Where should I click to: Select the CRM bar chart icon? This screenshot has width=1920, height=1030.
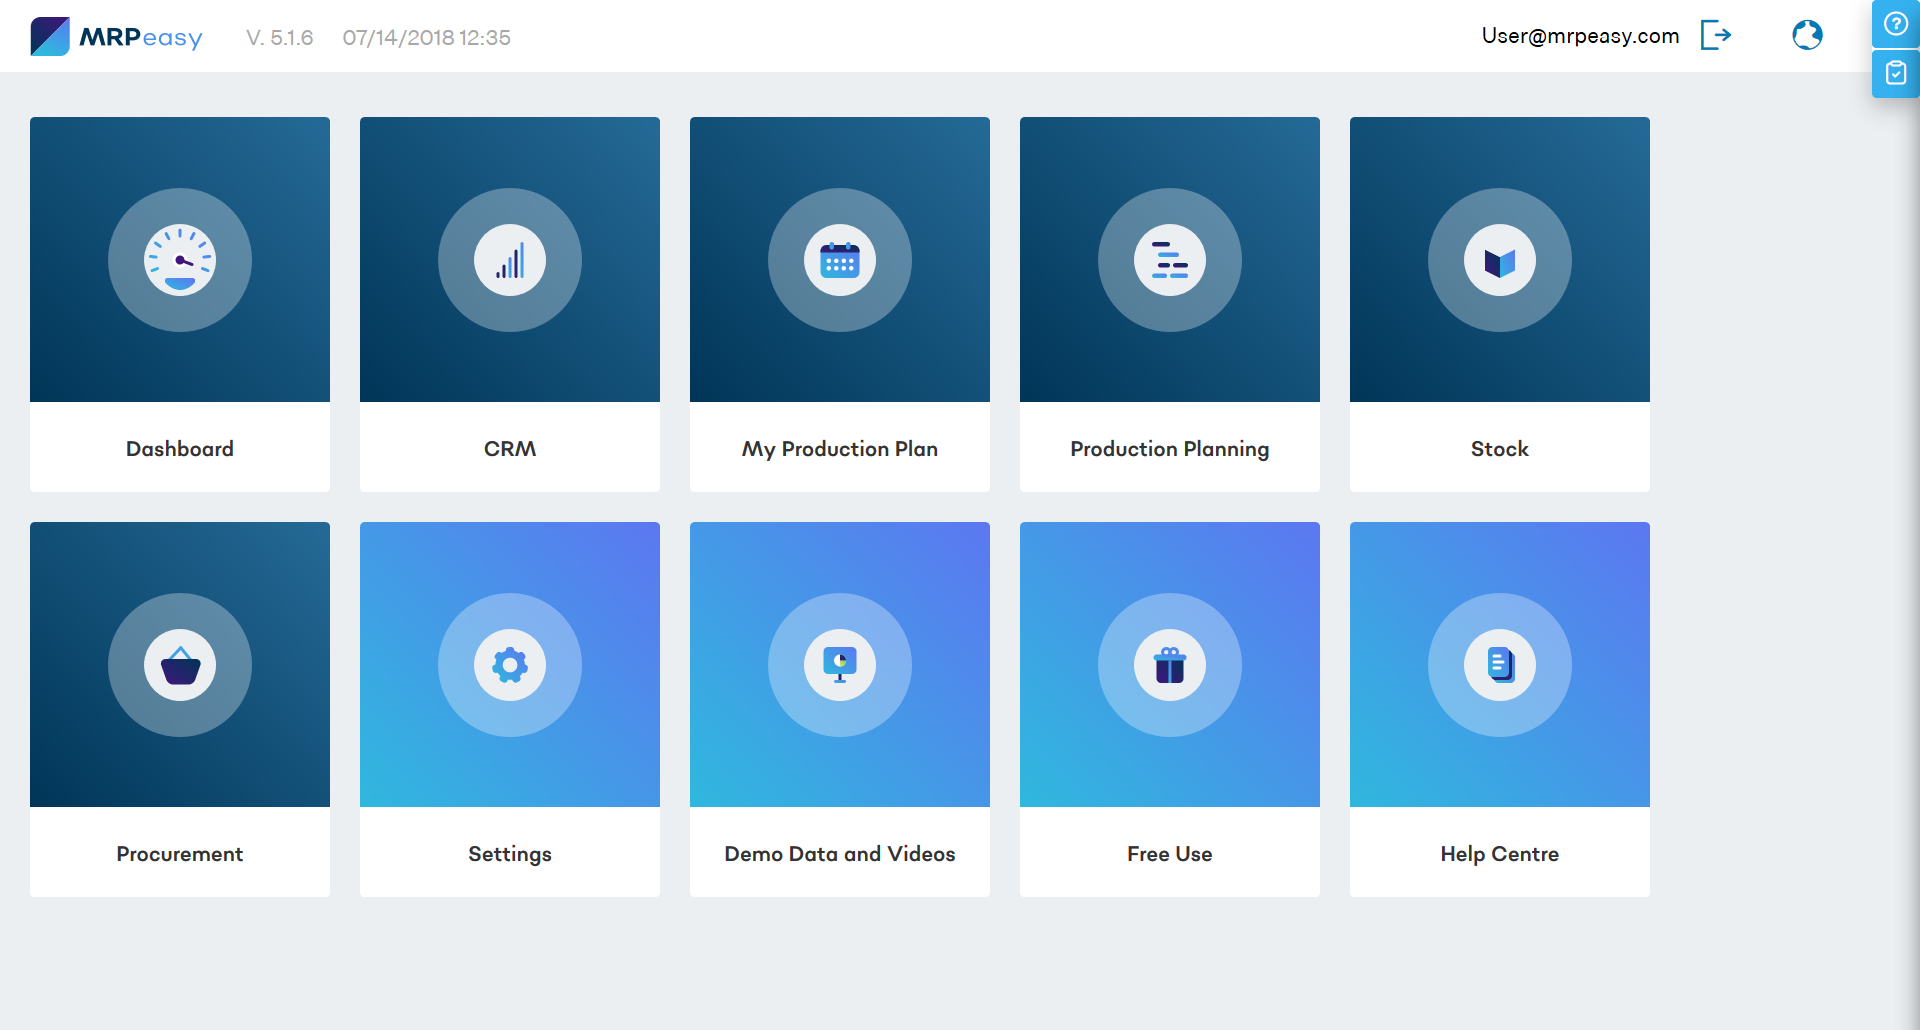click(510, 260)
